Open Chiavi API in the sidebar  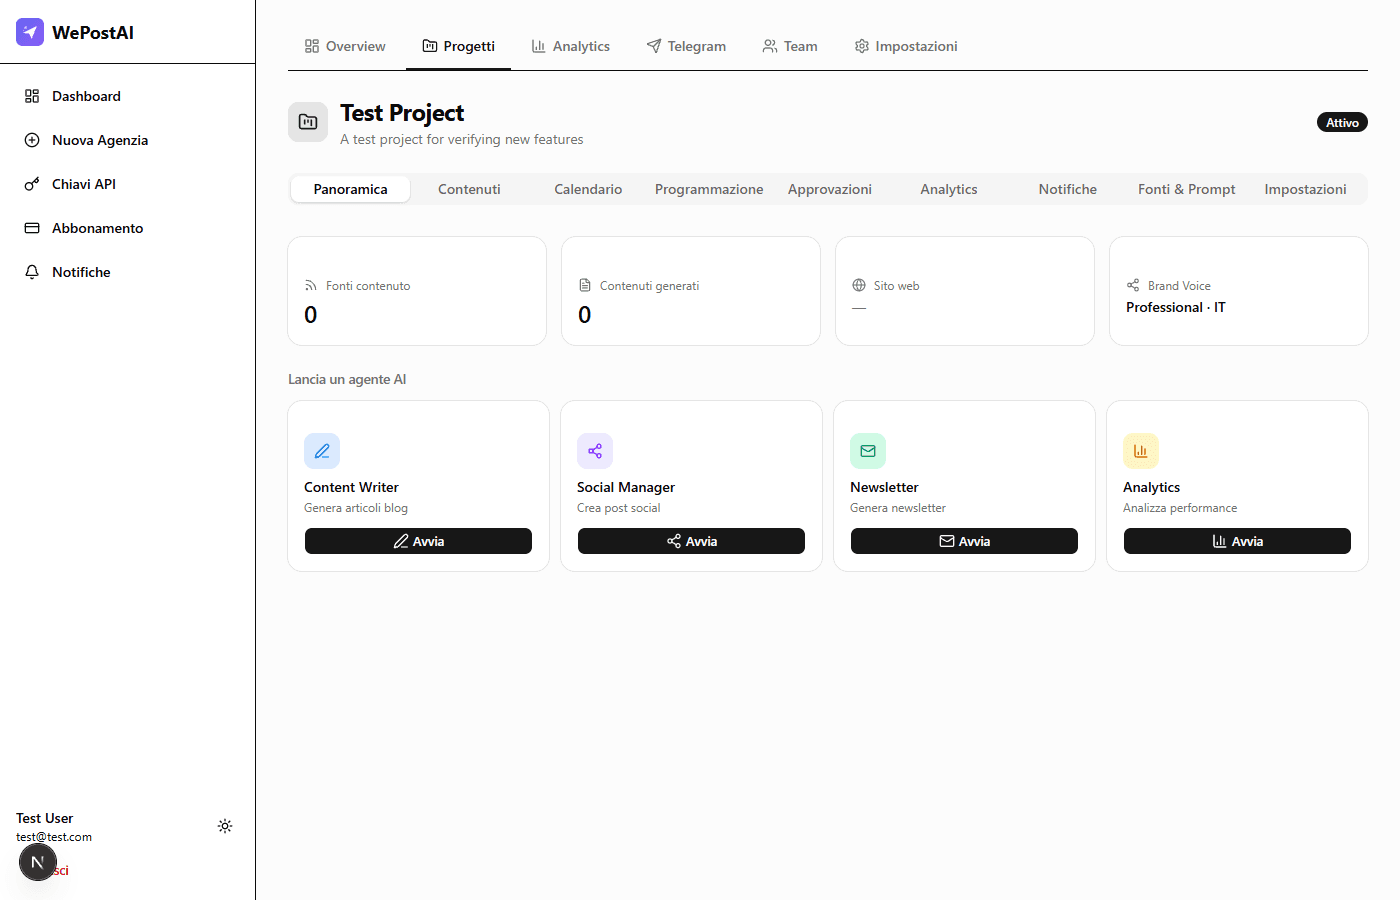[84, 184]
